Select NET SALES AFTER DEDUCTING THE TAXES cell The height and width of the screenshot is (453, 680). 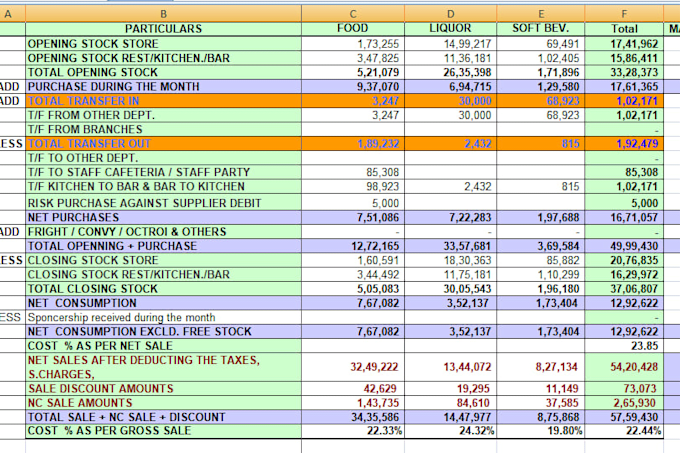click(x=163, y=367)
